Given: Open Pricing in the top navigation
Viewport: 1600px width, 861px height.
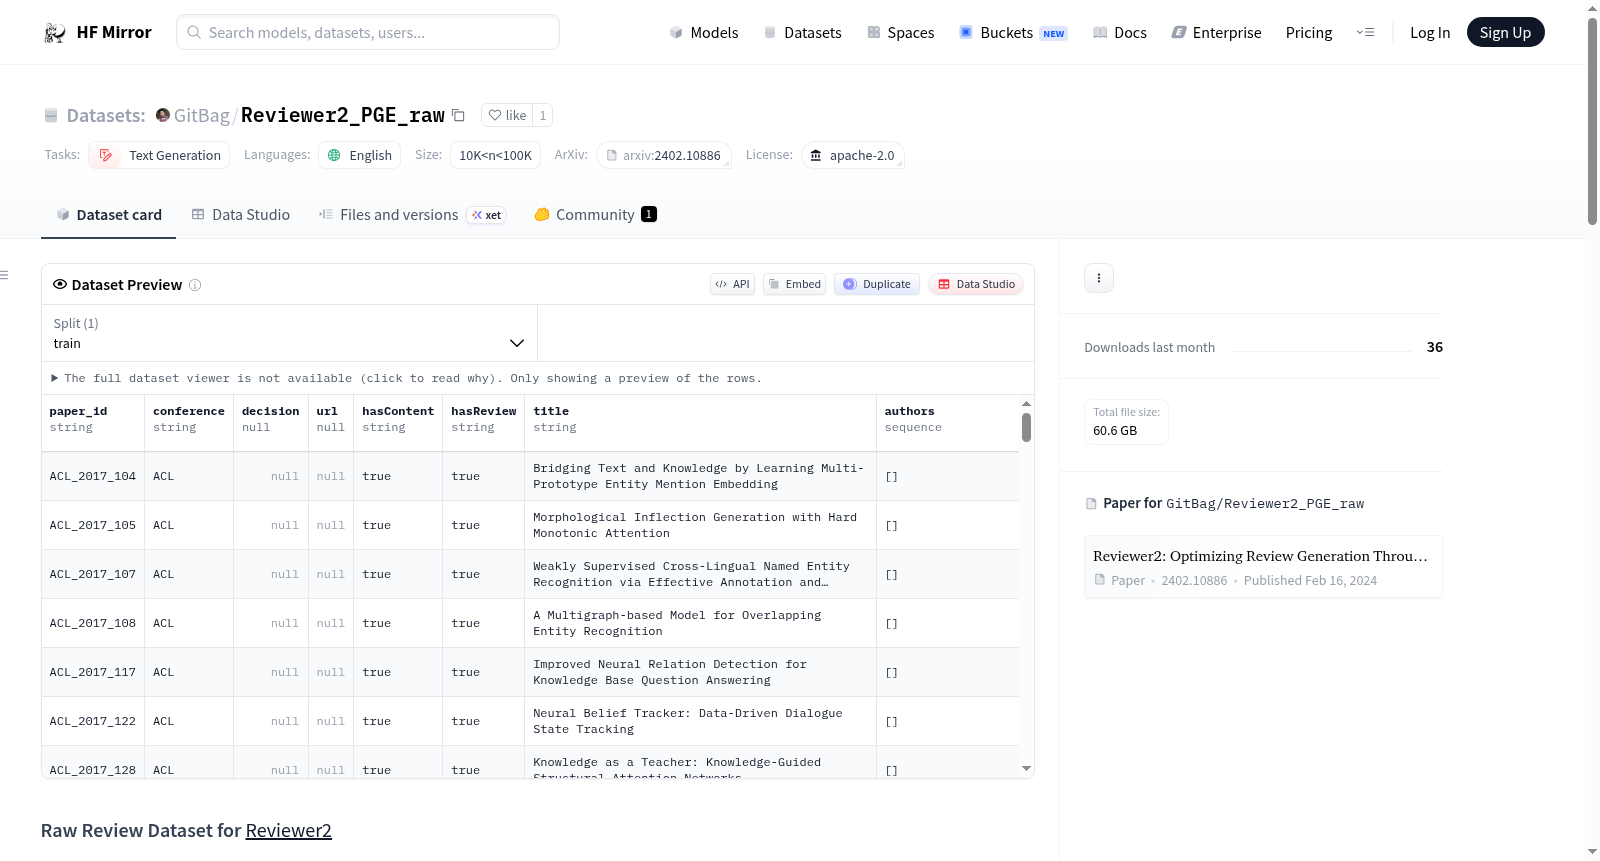Looking at the screenshot, I should (x=1309, y=32).
